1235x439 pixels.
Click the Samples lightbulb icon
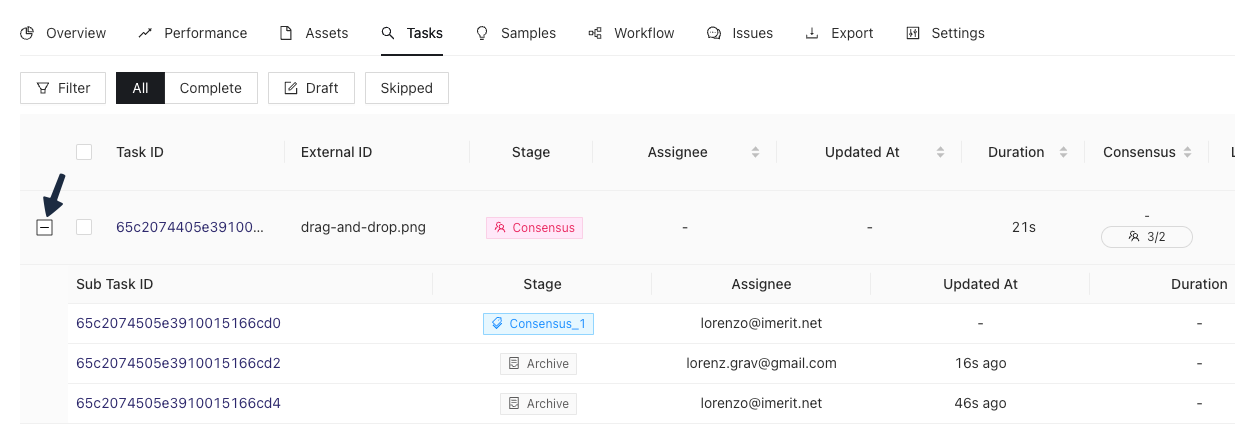(482, 33)
